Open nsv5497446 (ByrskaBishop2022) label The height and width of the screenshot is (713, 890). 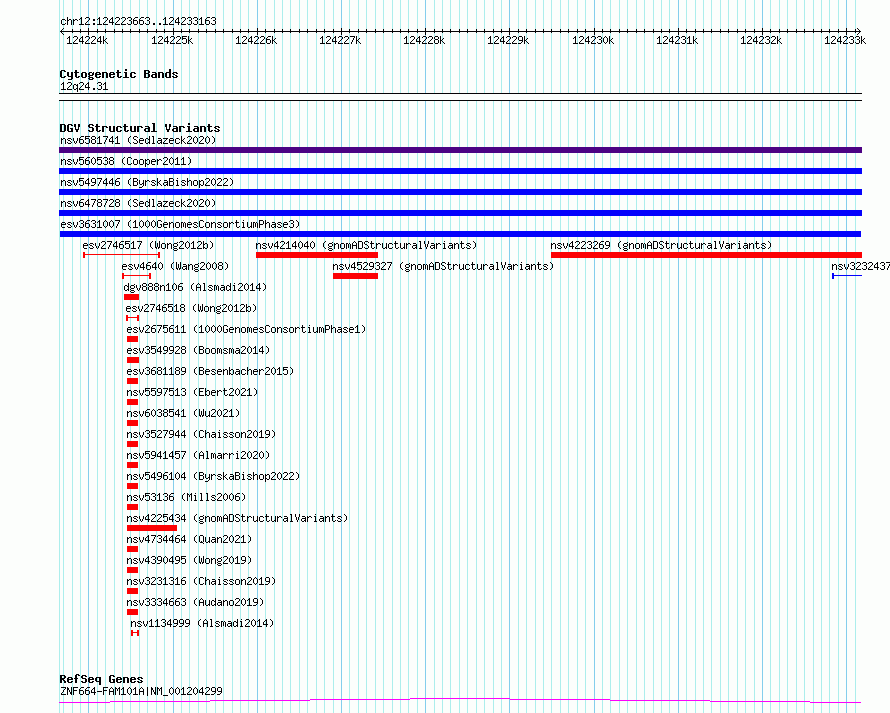pos(147,182)
